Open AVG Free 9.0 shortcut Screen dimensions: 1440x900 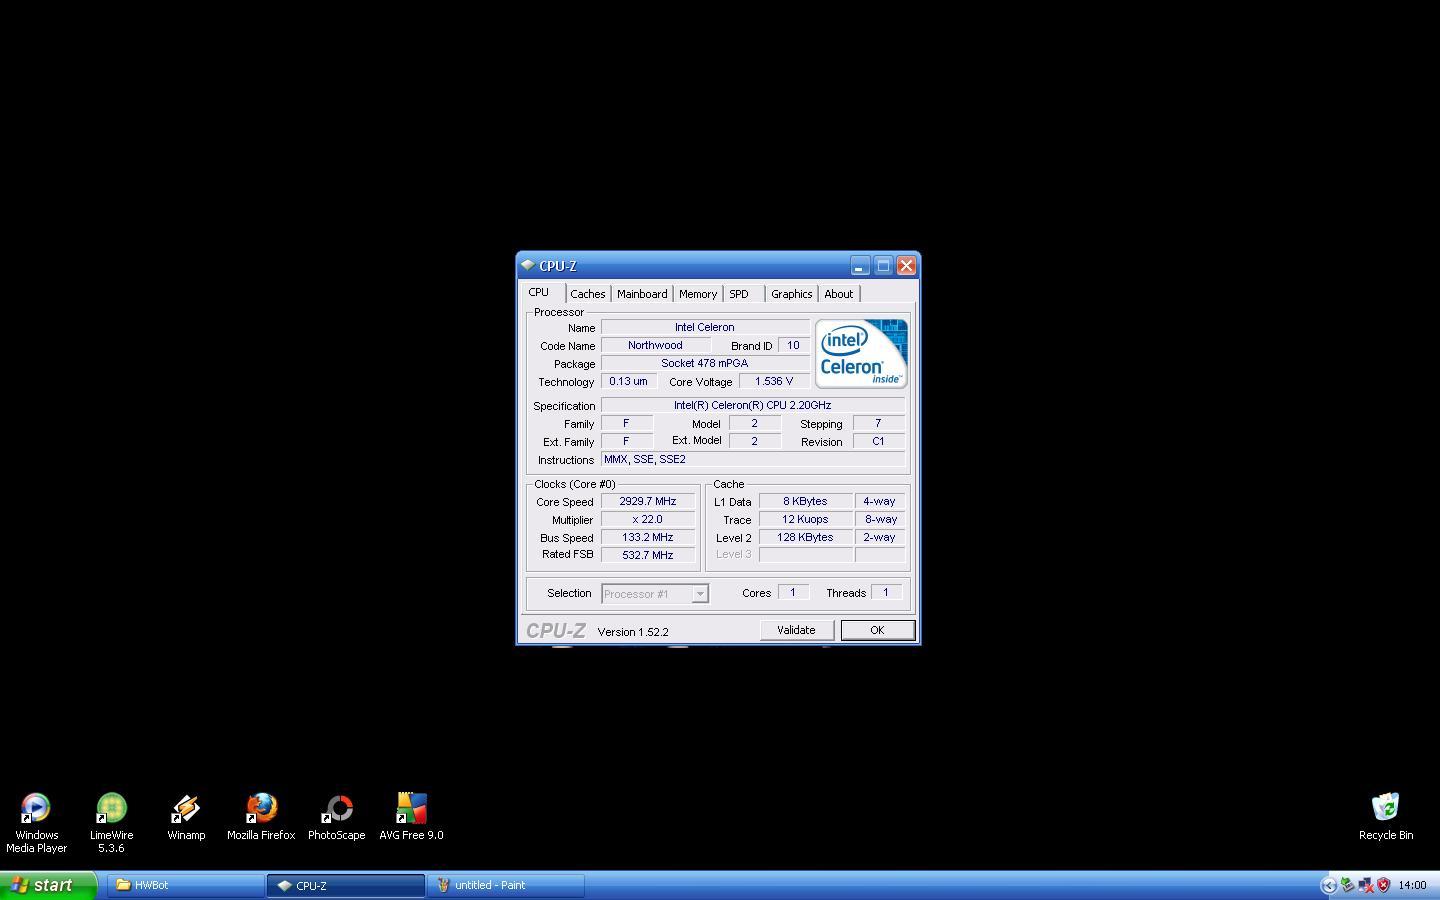[x=411, y=816]
